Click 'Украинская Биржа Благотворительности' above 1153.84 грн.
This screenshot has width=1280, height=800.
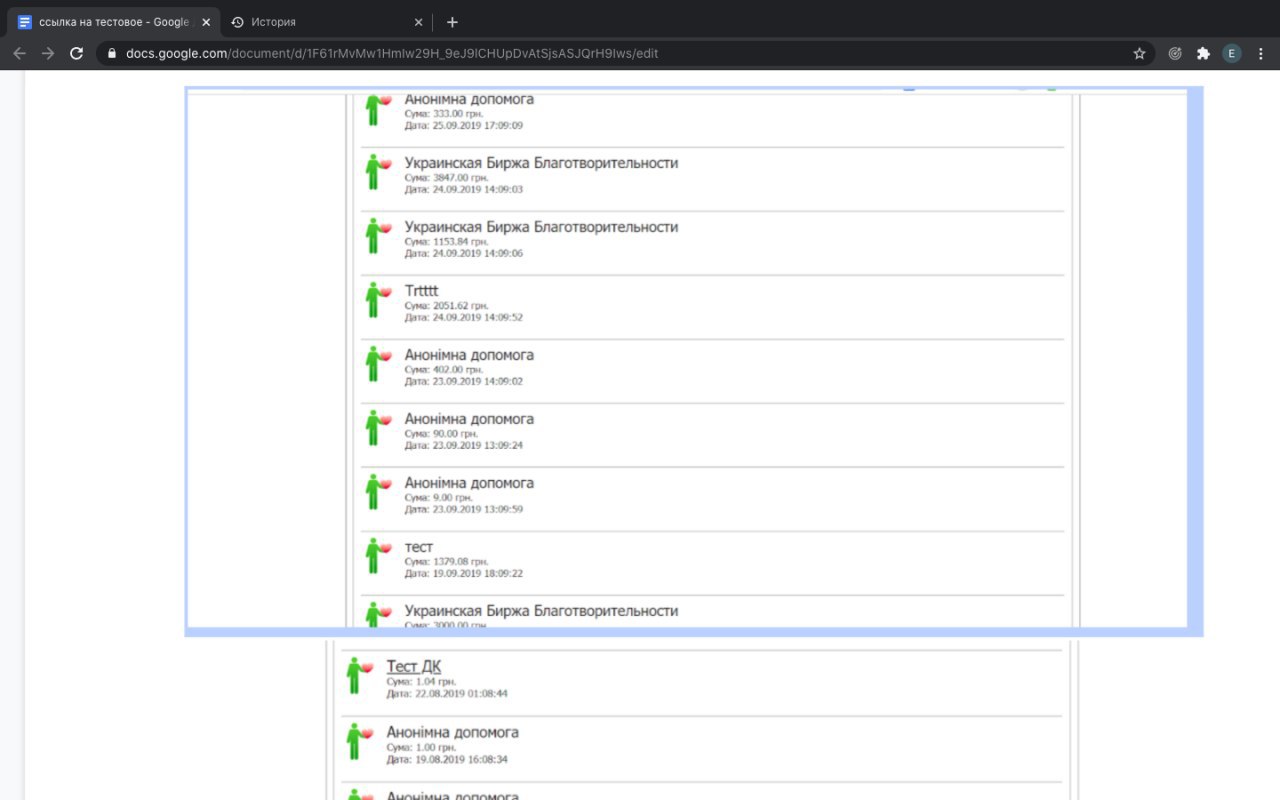541,227
